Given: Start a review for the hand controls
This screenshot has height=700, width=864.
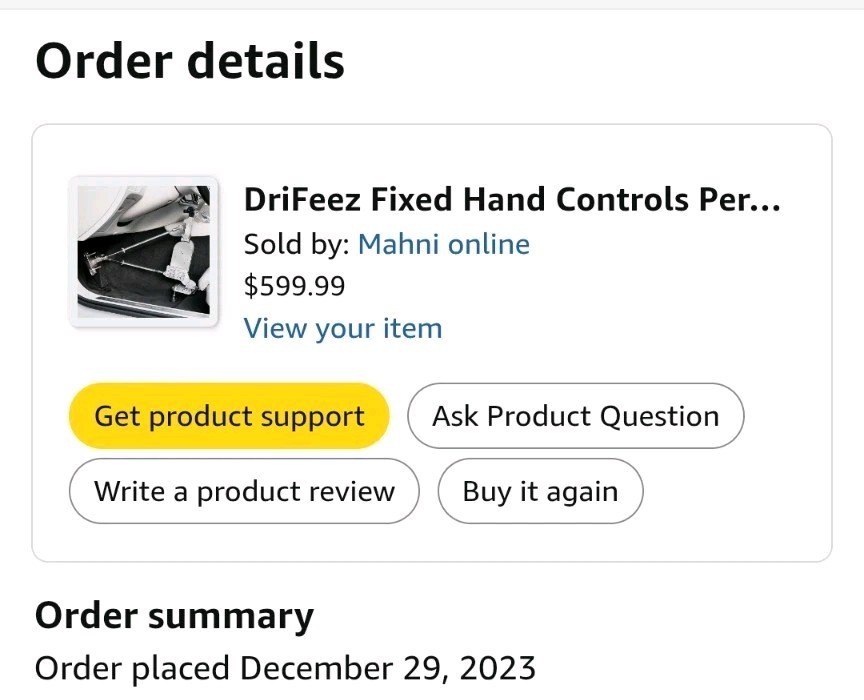Looking at the screenshot, I should 243,491.
